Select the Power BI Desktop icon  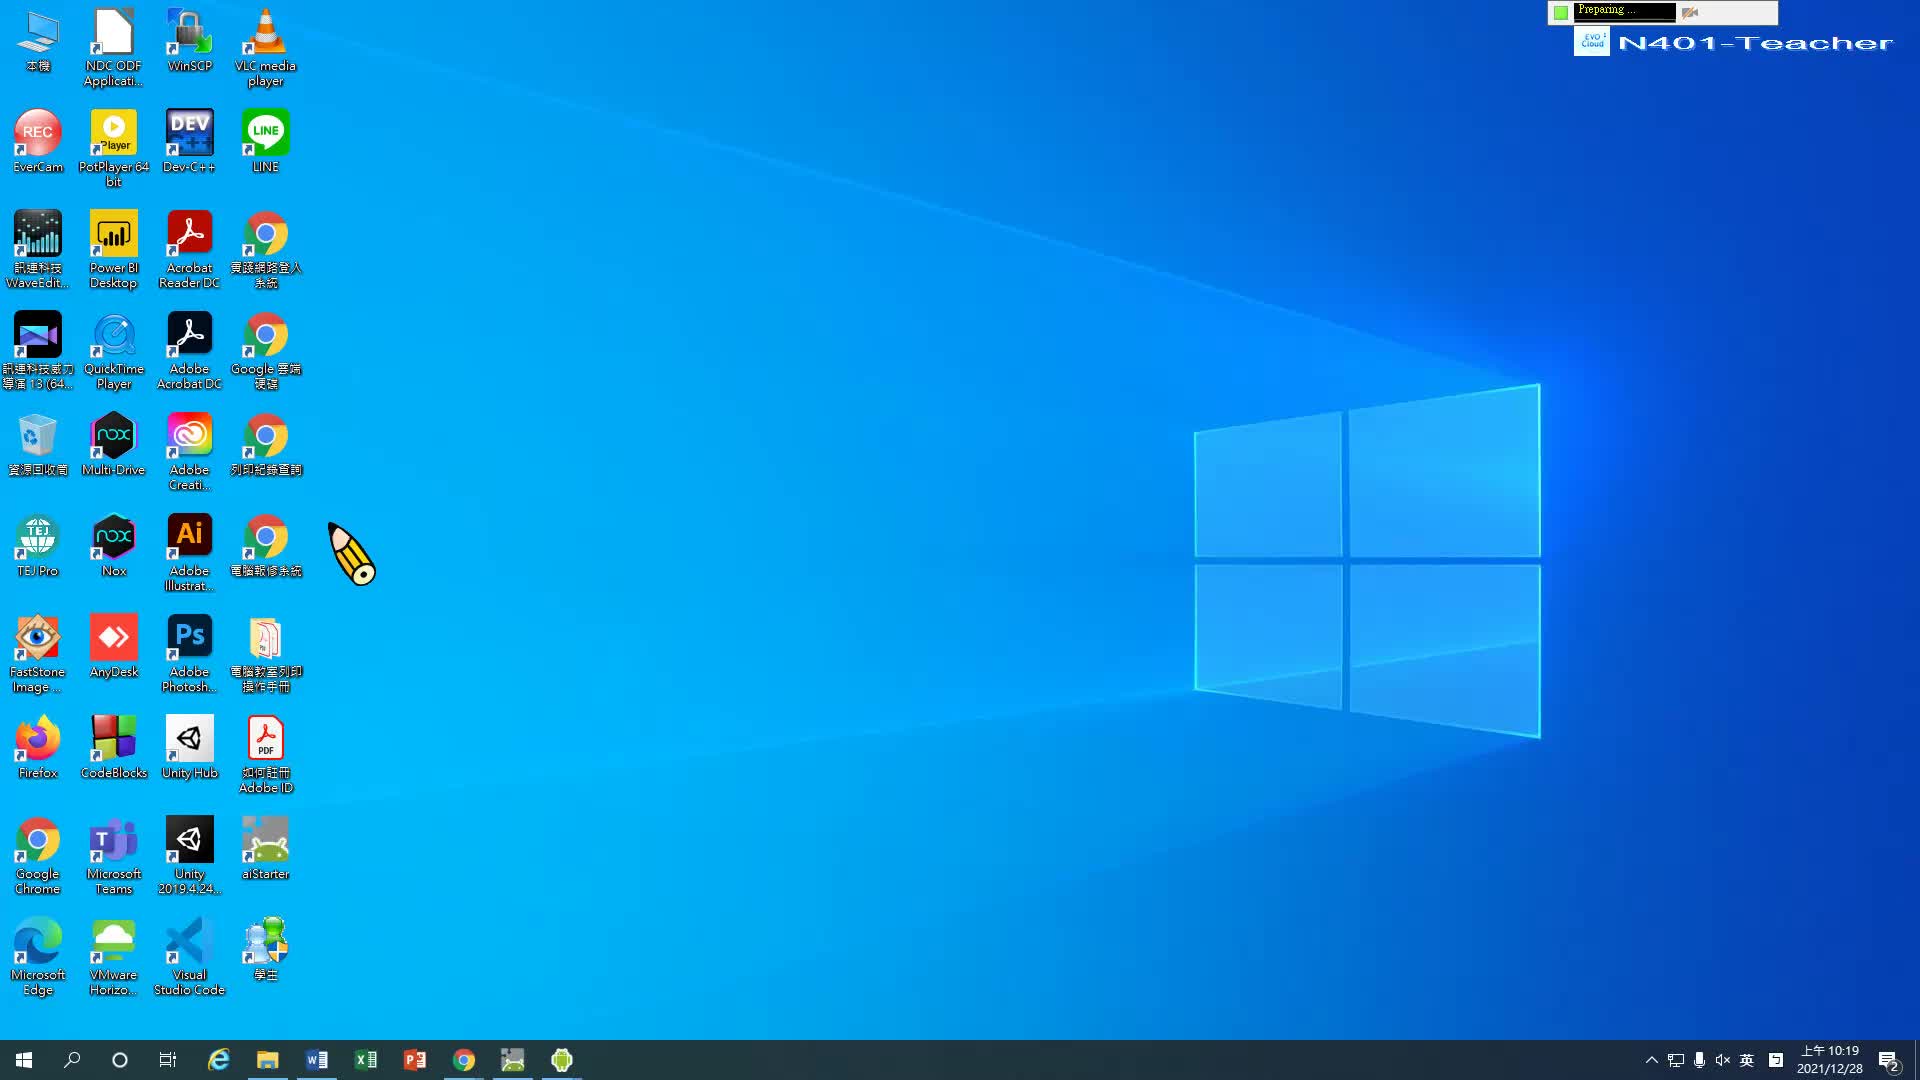pyautogui.click(x=113, y=249)
